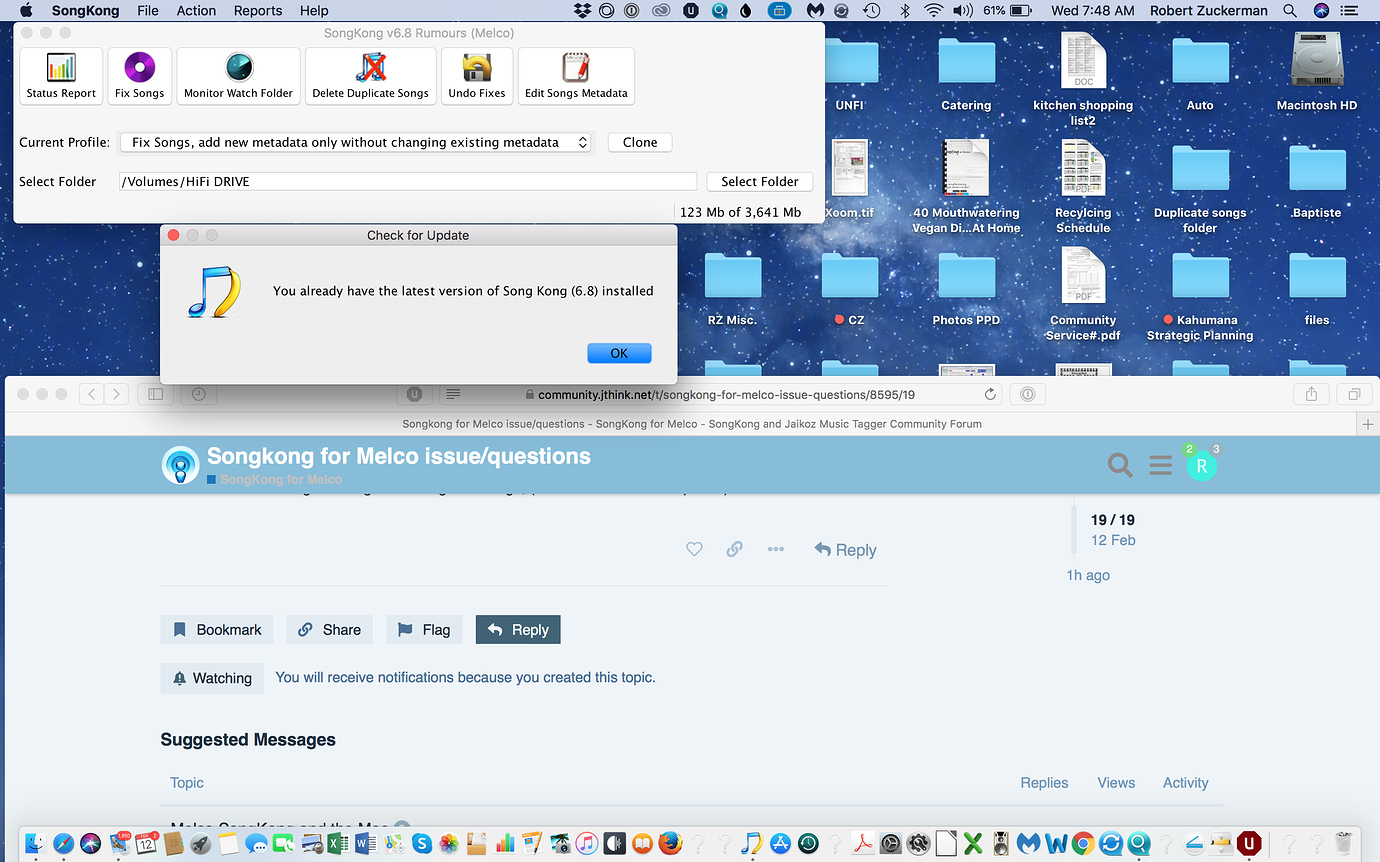Click the Select Folder path field
Image resolution: width=1380 pixels, height=862 pixels.
coord(408,181)
